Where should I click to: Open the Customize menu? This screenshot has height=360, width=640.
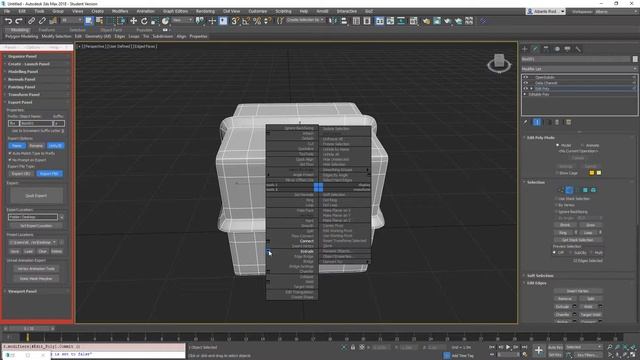(x=258, y=11)
